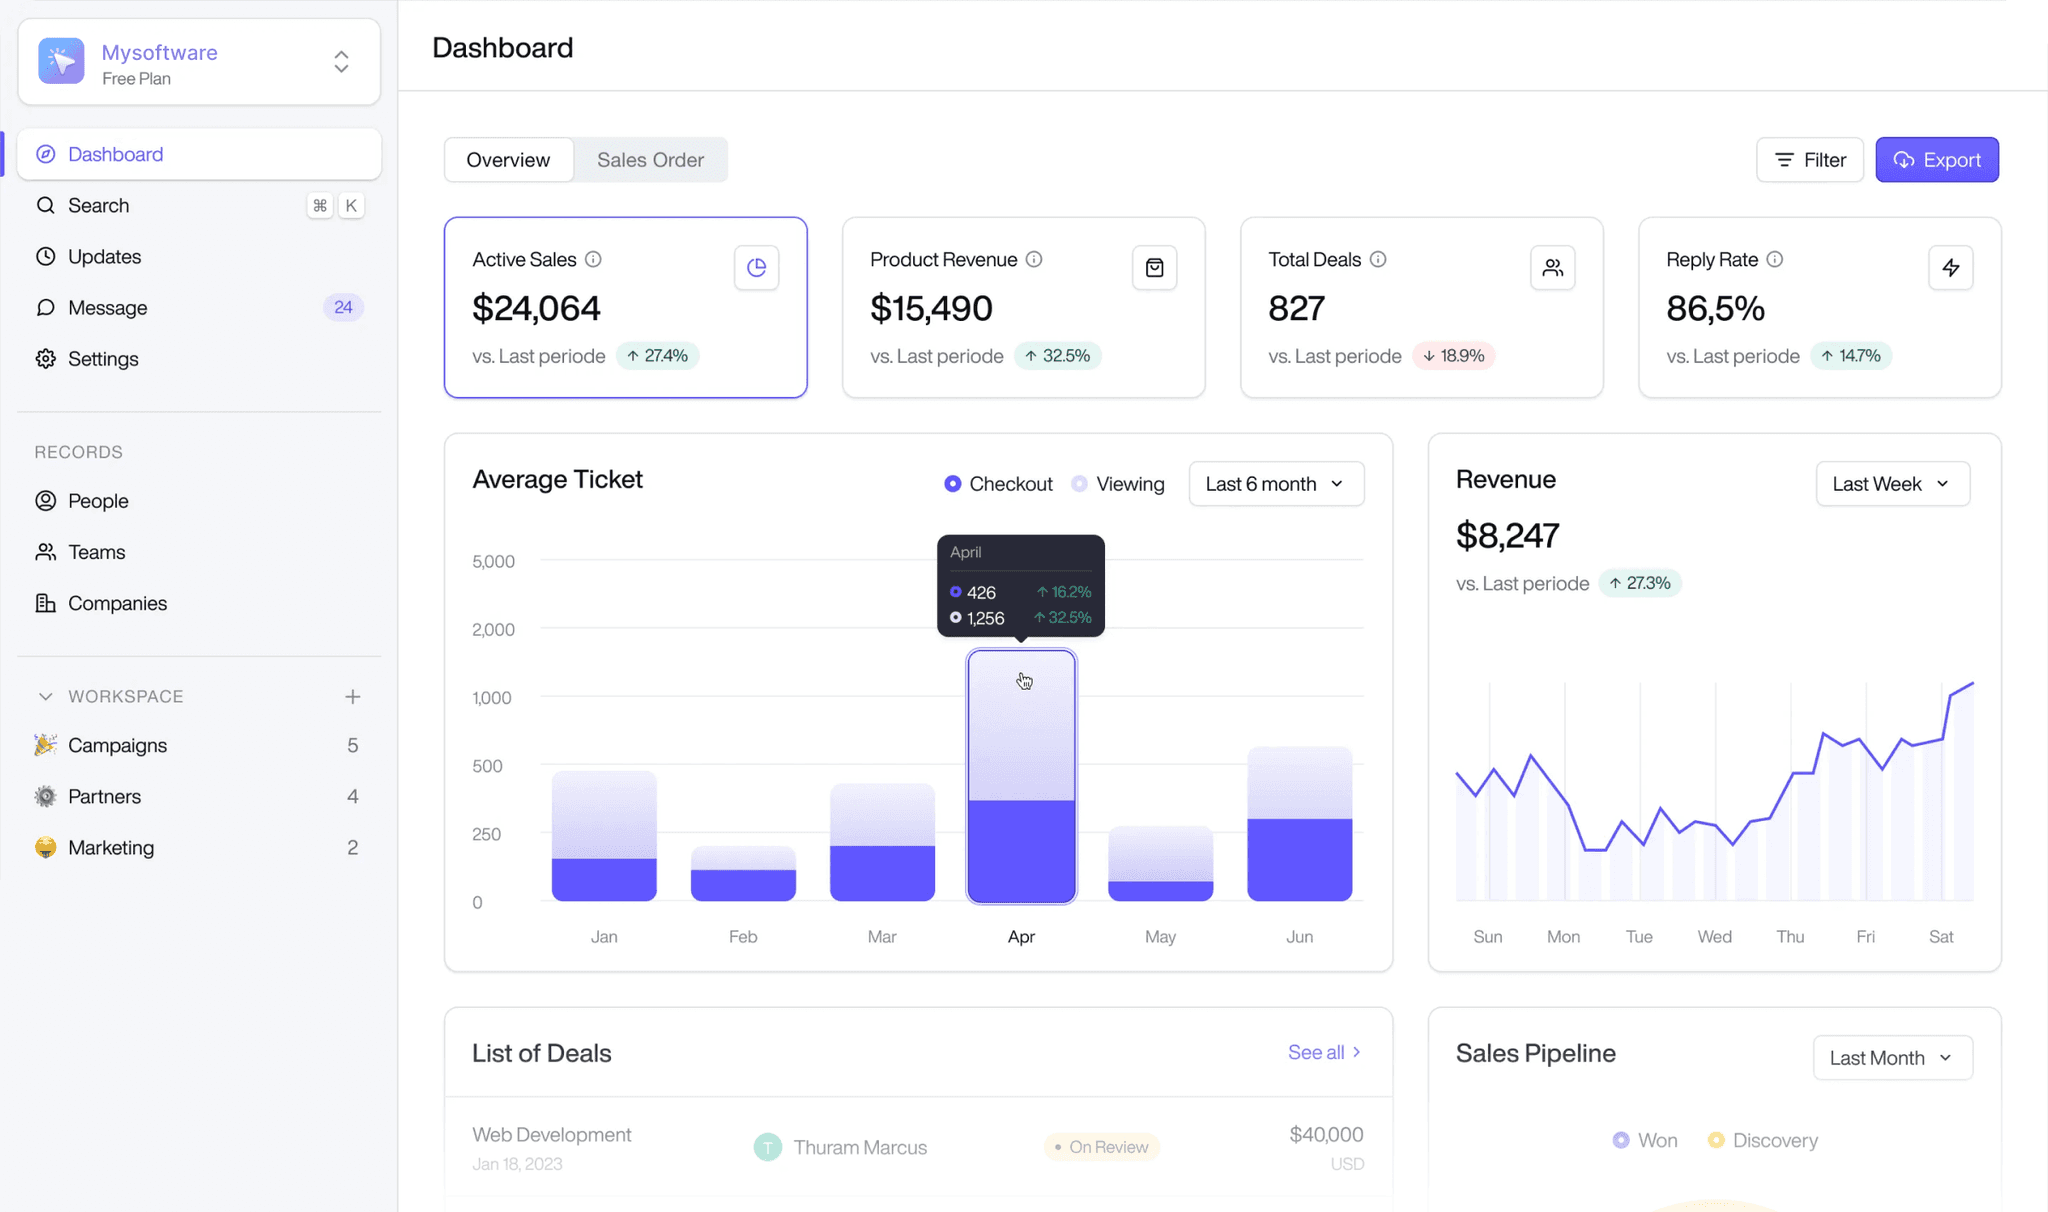Click the lightning bolt icon in Reply Rate card
This screenshot has height=1212, width=2048.
click(x=1950, y=267)
